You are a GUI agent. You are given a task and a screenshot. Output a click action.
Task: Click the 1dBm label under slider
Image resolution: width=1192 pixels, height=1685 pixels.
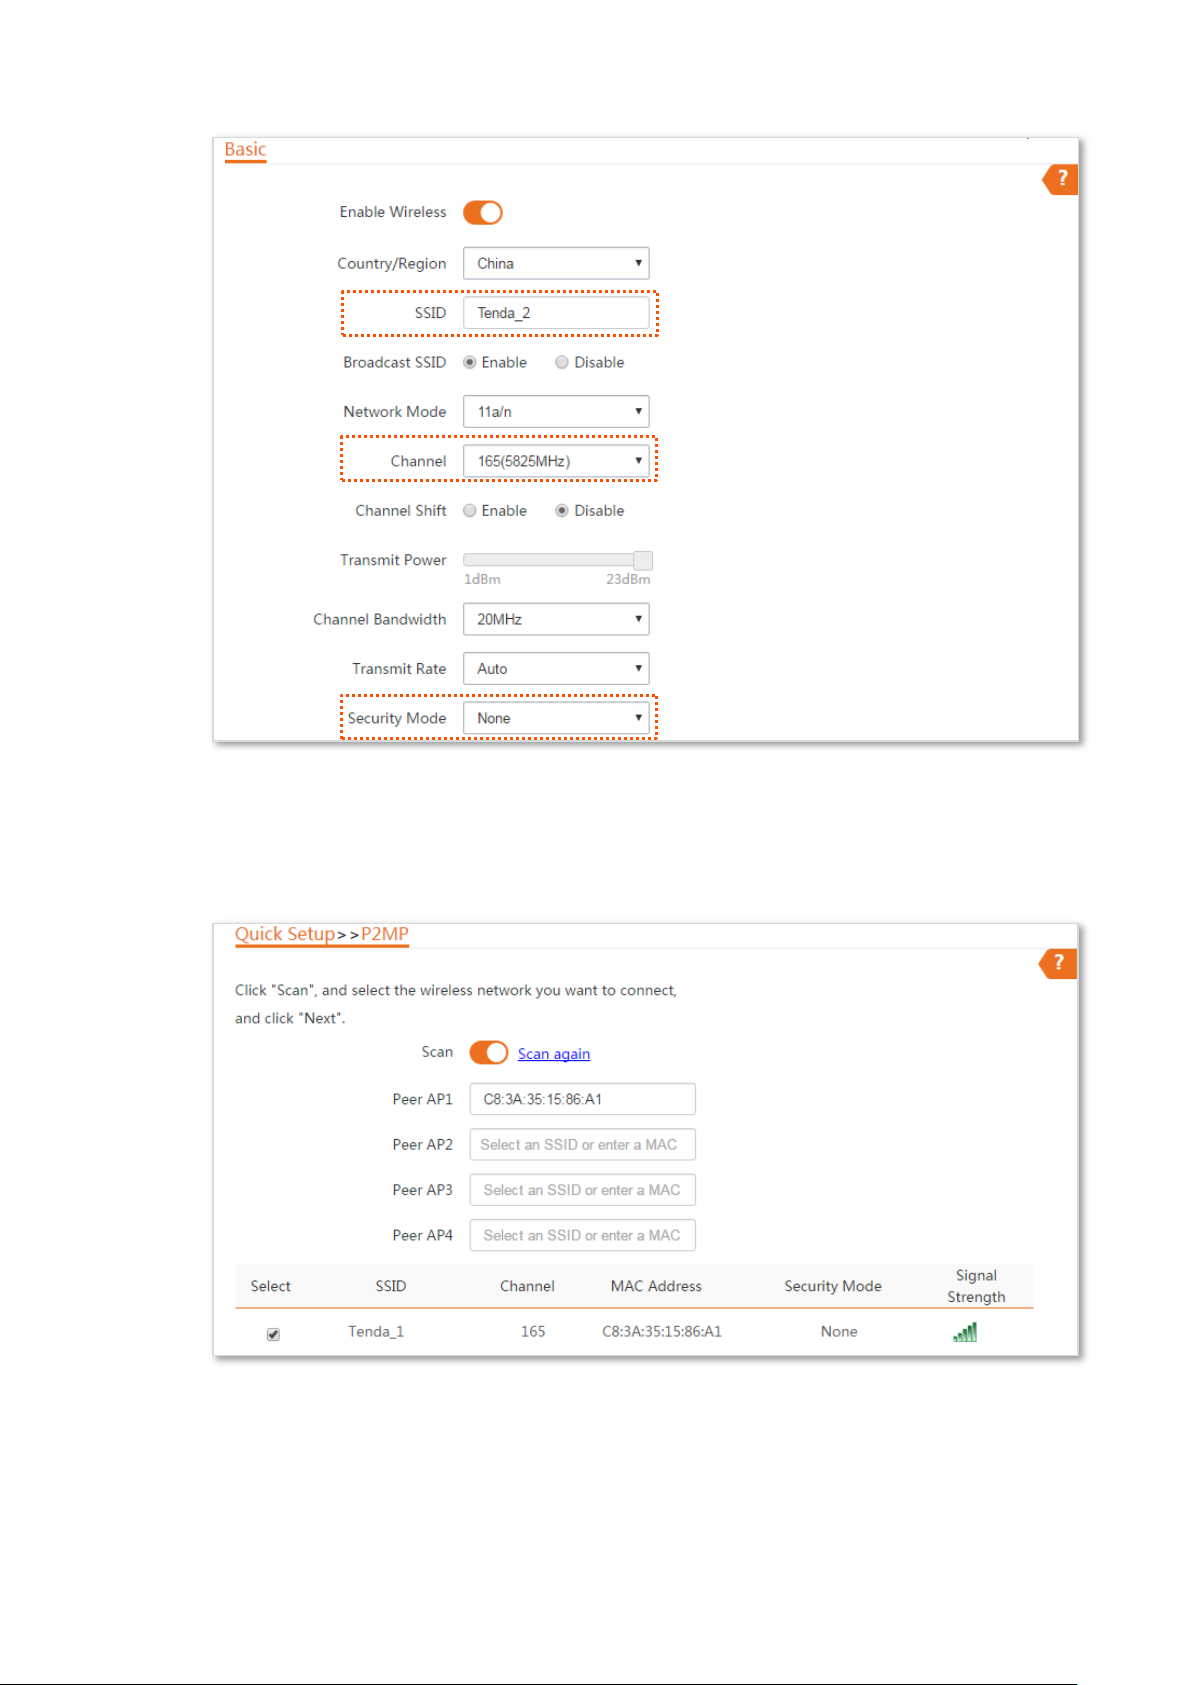[x=482, y=580]
